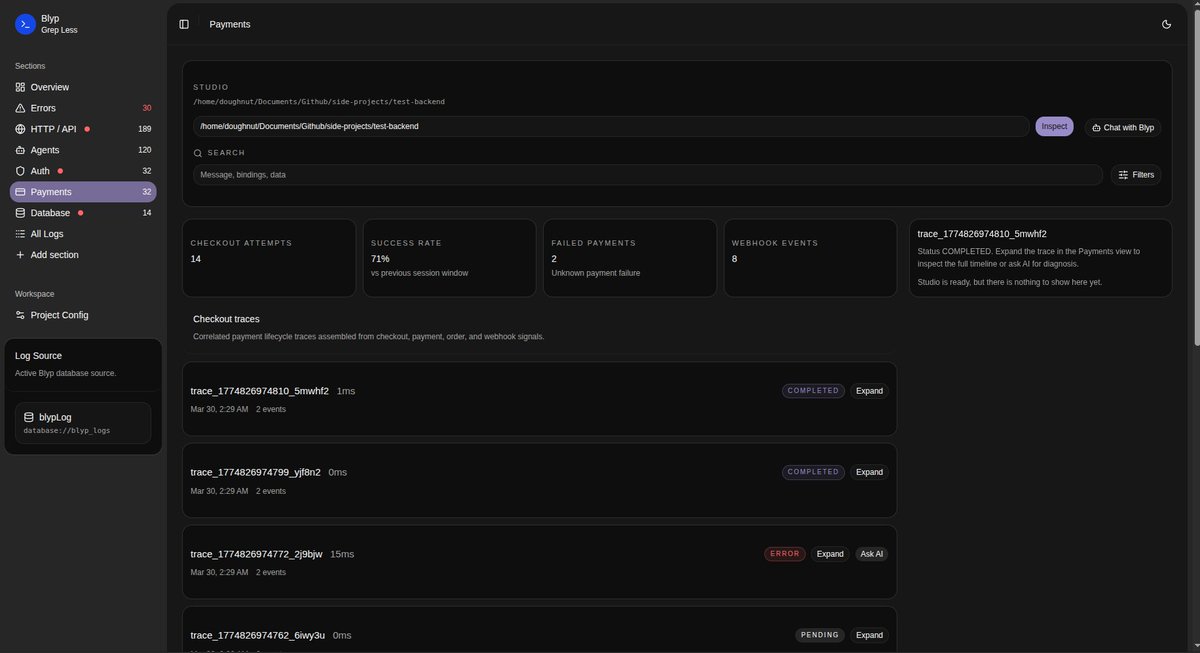Click the HTTP / API globe icon
This screenshot has width=1200, height=653.
(20, 129)
